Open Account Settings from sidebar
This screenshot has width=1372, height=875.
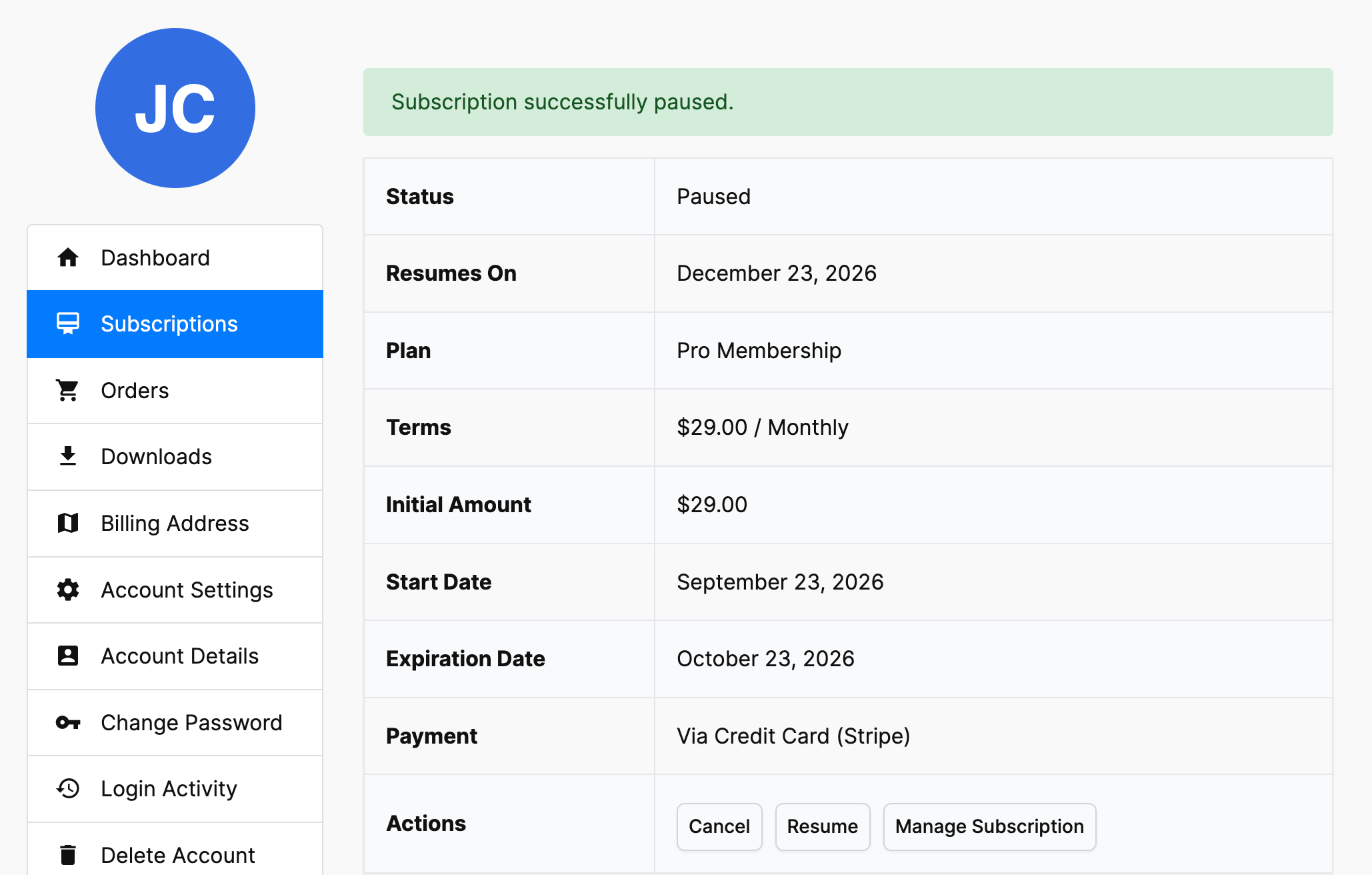pyautogui.click(x=175, y=590)
